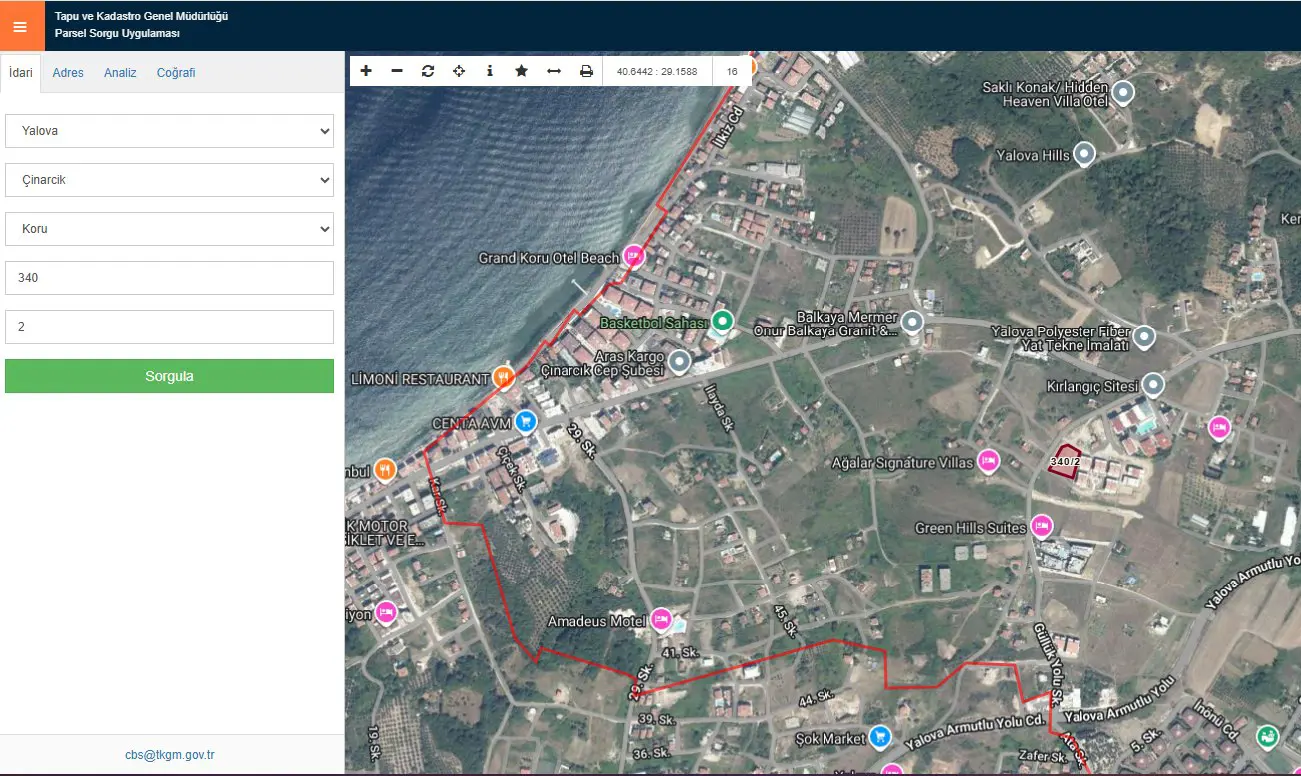Refresh the map view
Image resolution: width=1301 pixels, height=776 pixels.
click(428, 71)
